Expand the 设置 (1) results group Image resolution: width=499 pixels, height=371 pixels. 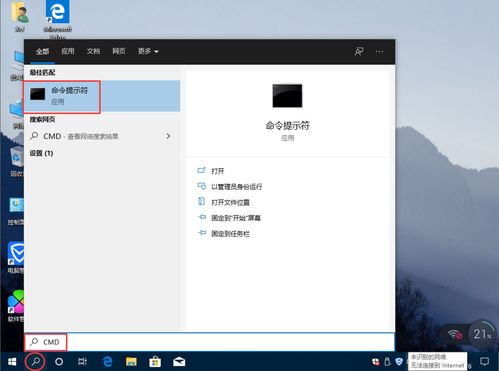coord(41,153)
